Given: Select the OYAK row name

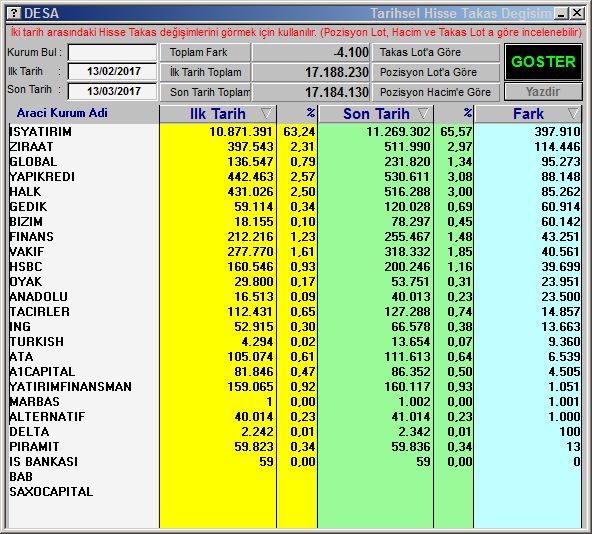Looking at the screenshot, I should [26, 282].
